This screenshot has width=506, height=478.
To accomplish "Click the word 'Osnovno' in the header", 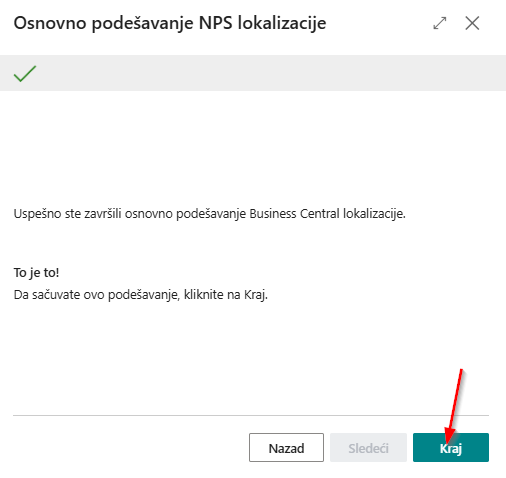I will 50,23.
